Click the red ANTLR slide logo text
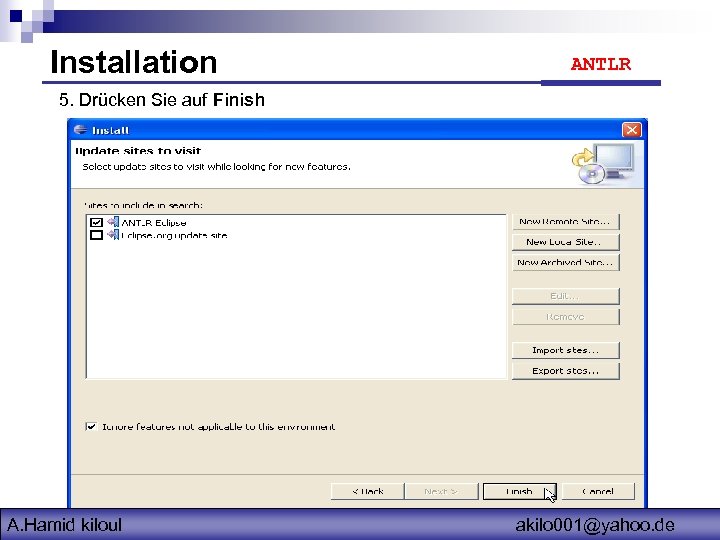This screenshot has width=720, height=540. coord(601,64)
